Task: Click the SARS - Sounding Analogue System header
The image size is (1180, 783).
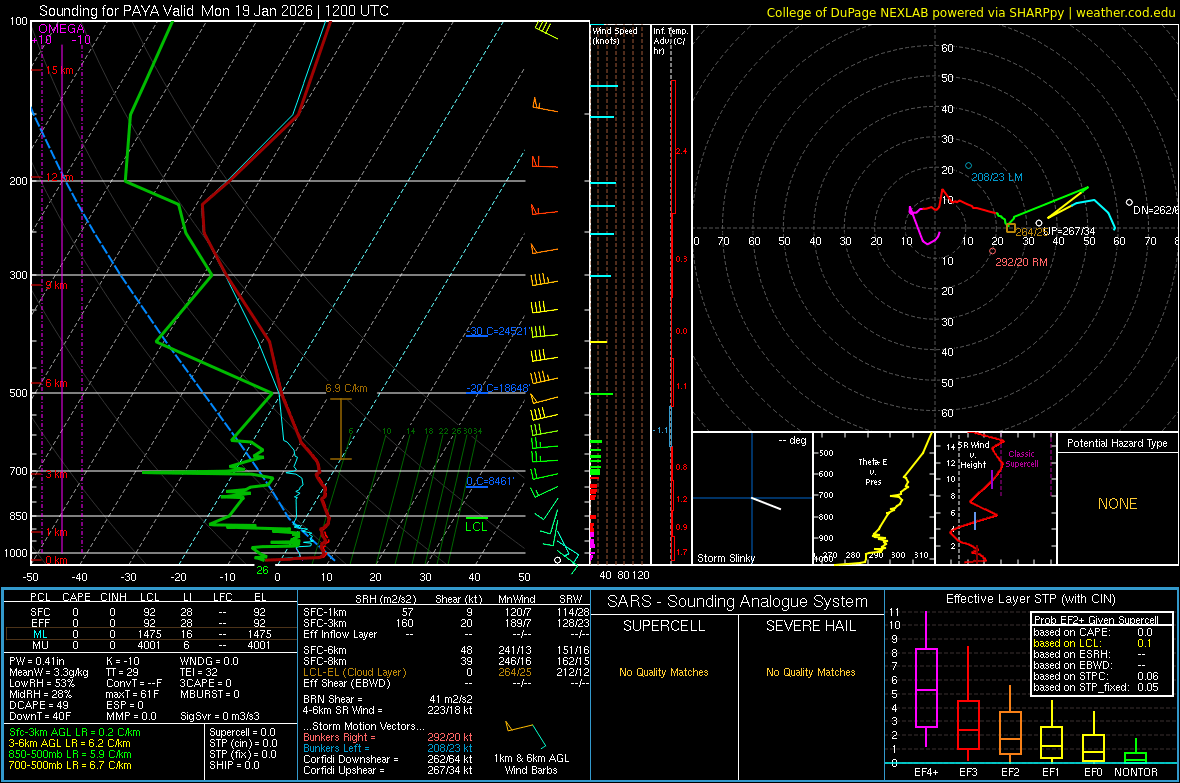Action: [x=738, y=602]
